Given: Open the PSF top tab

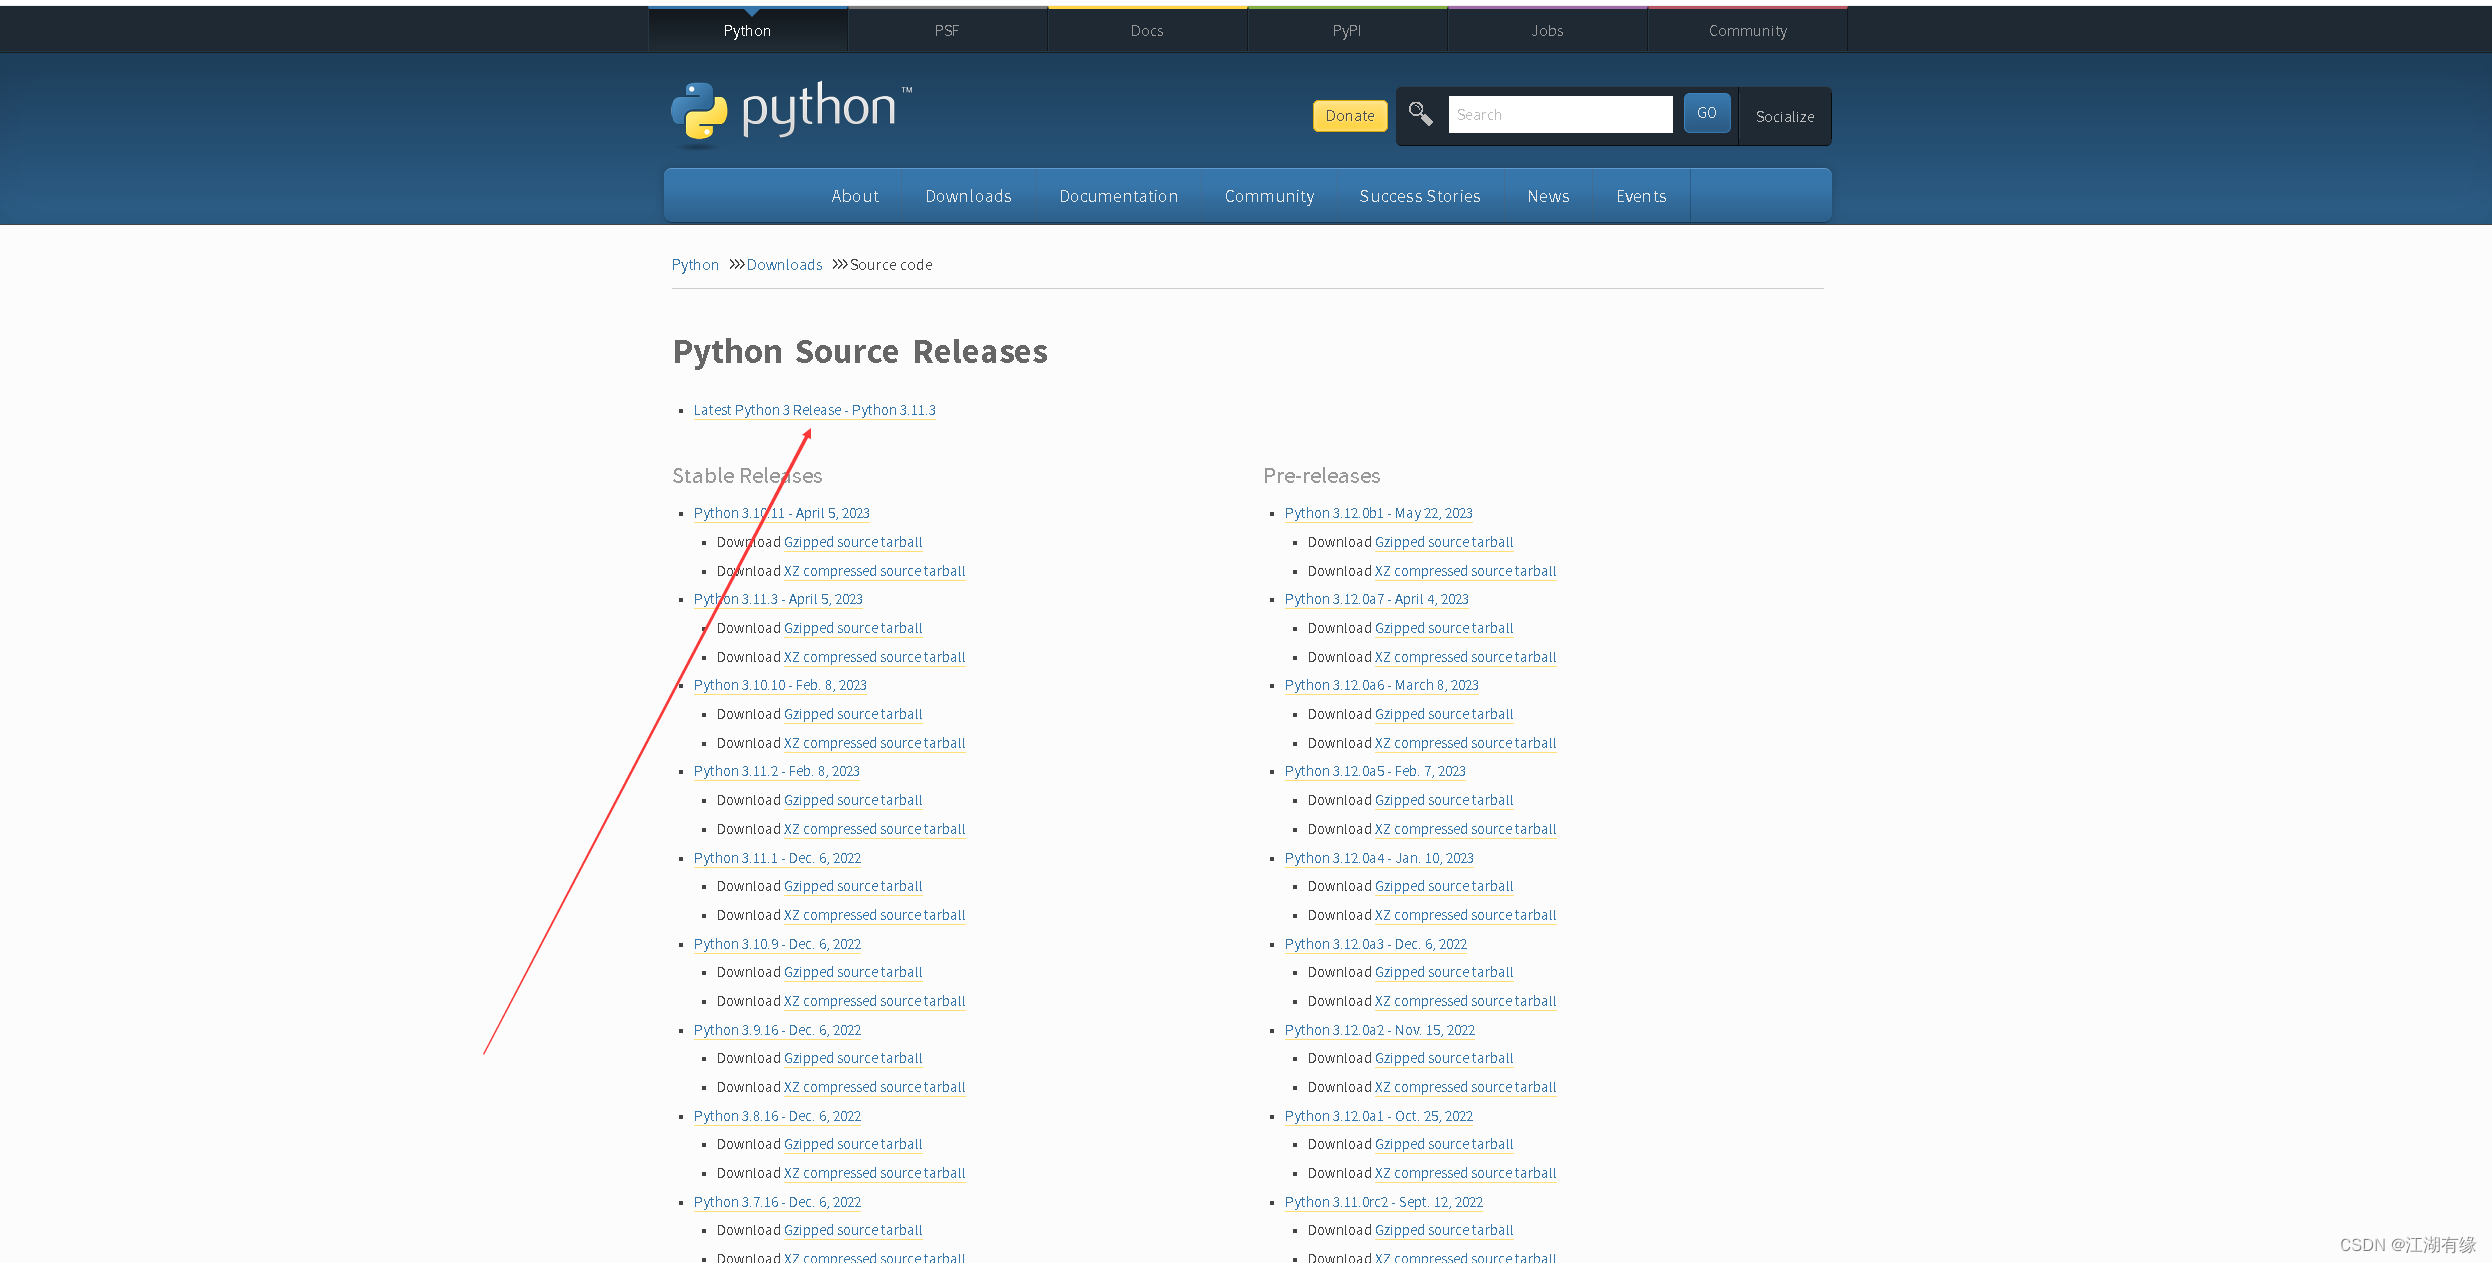Looking at the screenshot, I should (947, 30).
